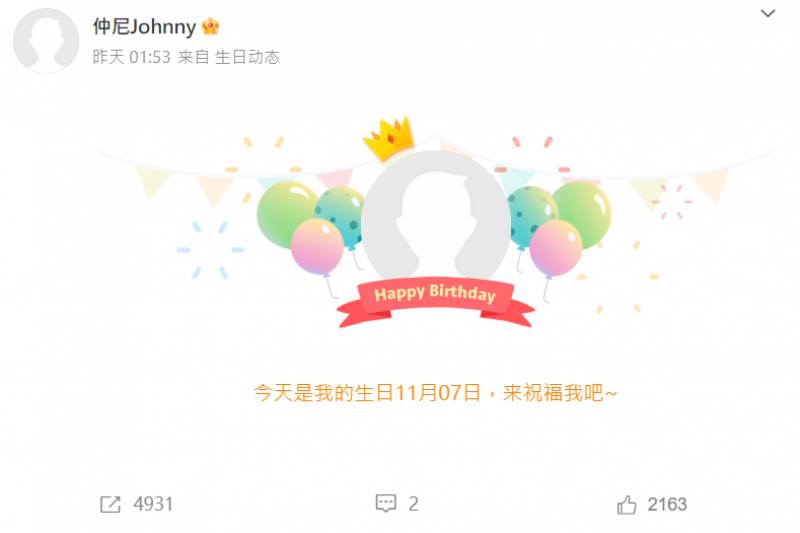This screenshot has height=533, width=800.
Task: Click the orange birthday greeting text
Action: tap(435, 393)
